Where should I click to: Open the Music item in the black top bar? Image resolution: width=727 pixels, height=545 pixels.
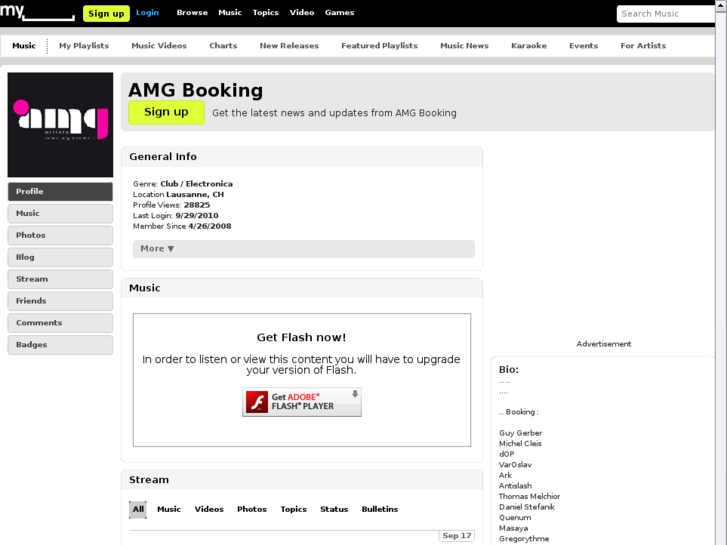tap(230, 13)
